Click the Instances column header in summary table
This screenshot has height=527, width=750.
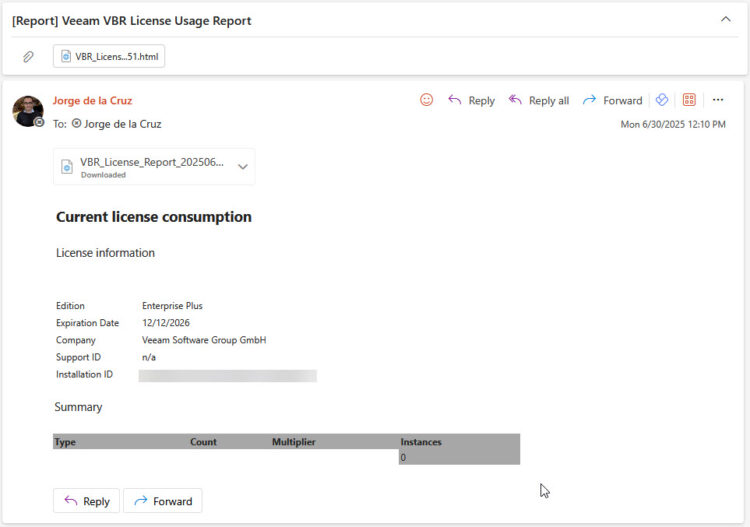[x=421, y=441]
